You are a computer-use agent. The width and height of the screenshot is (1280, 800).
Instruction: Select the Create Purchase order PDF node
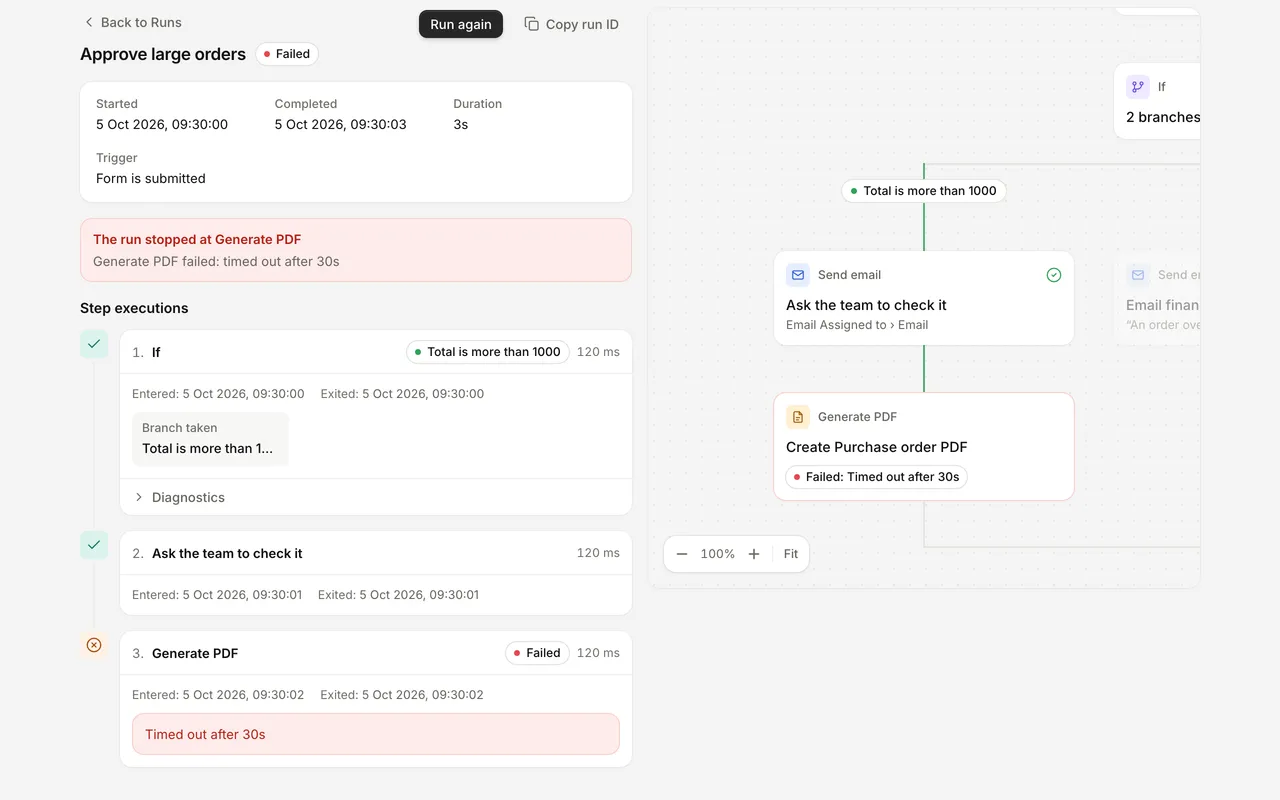(x=924, y=446)
